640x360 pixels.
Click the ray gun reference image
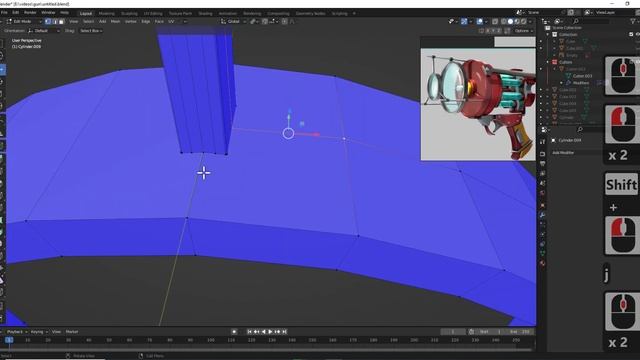pos(478,104)
